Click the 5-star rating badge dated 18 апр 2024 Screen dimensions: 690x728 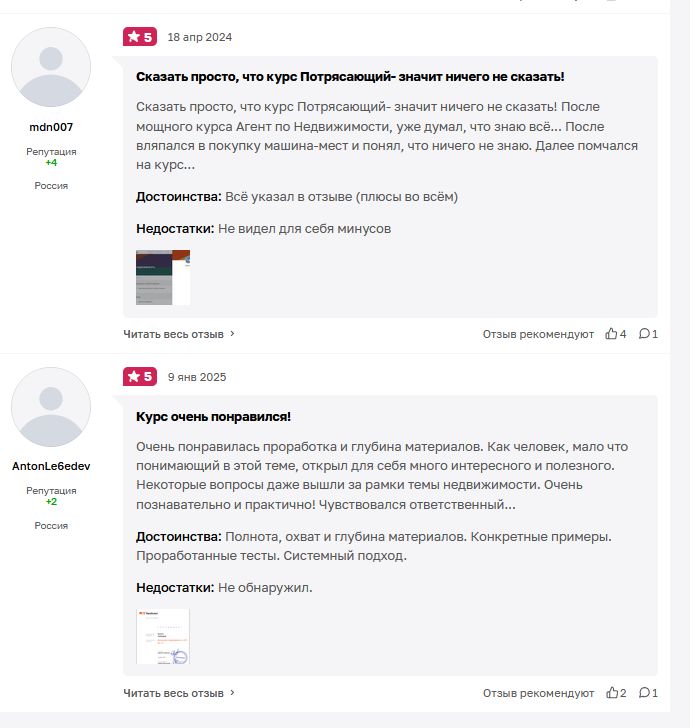pyautogui.click(x=139, y=37)
